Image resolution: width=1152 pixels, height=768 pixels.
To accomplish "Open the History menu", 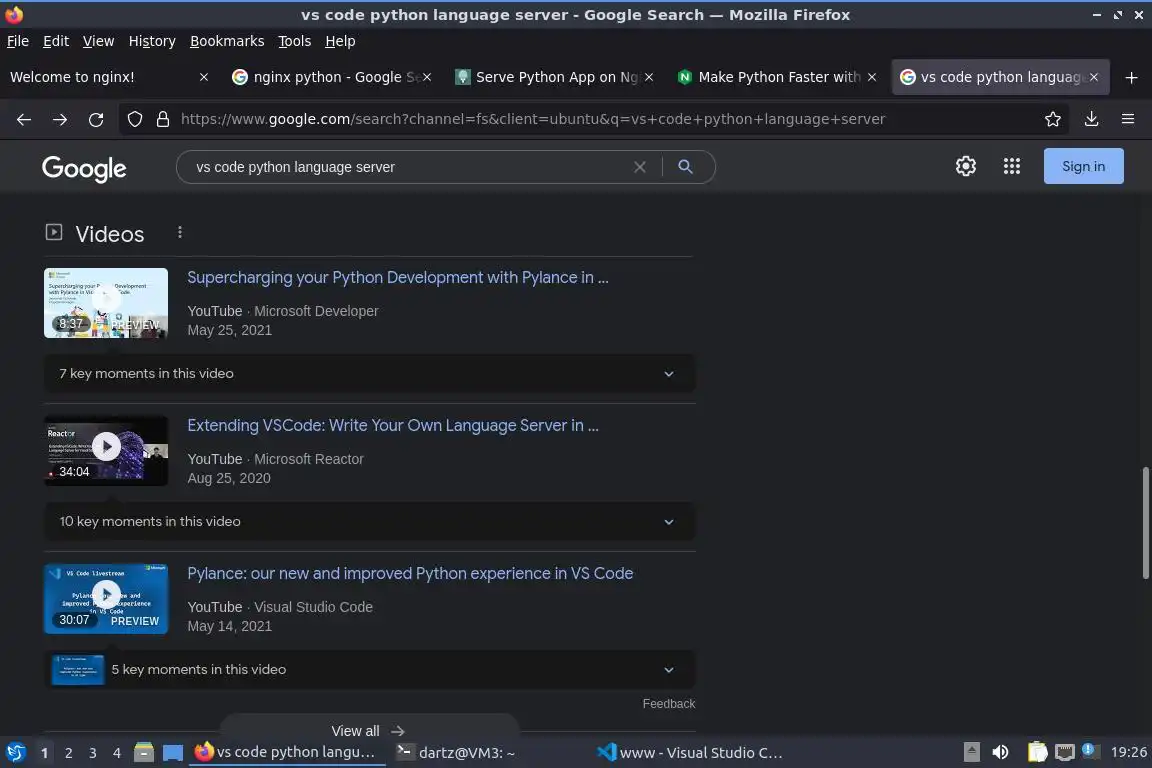I will tap(152, 41).
